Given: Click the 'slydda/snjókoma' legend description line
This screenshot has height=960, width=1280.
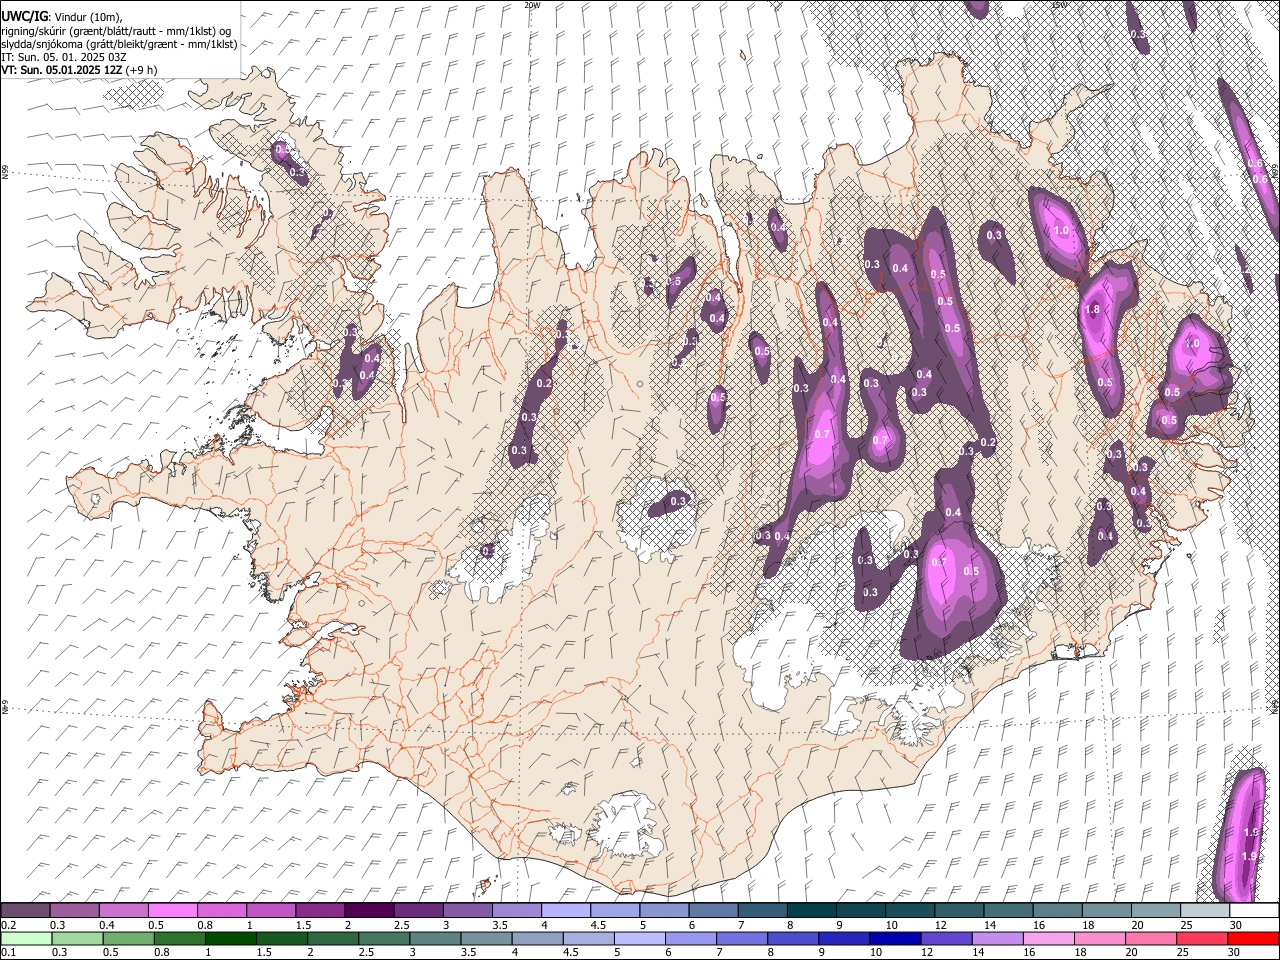Looking at the screenshot, I should click(x=119, y=44).
